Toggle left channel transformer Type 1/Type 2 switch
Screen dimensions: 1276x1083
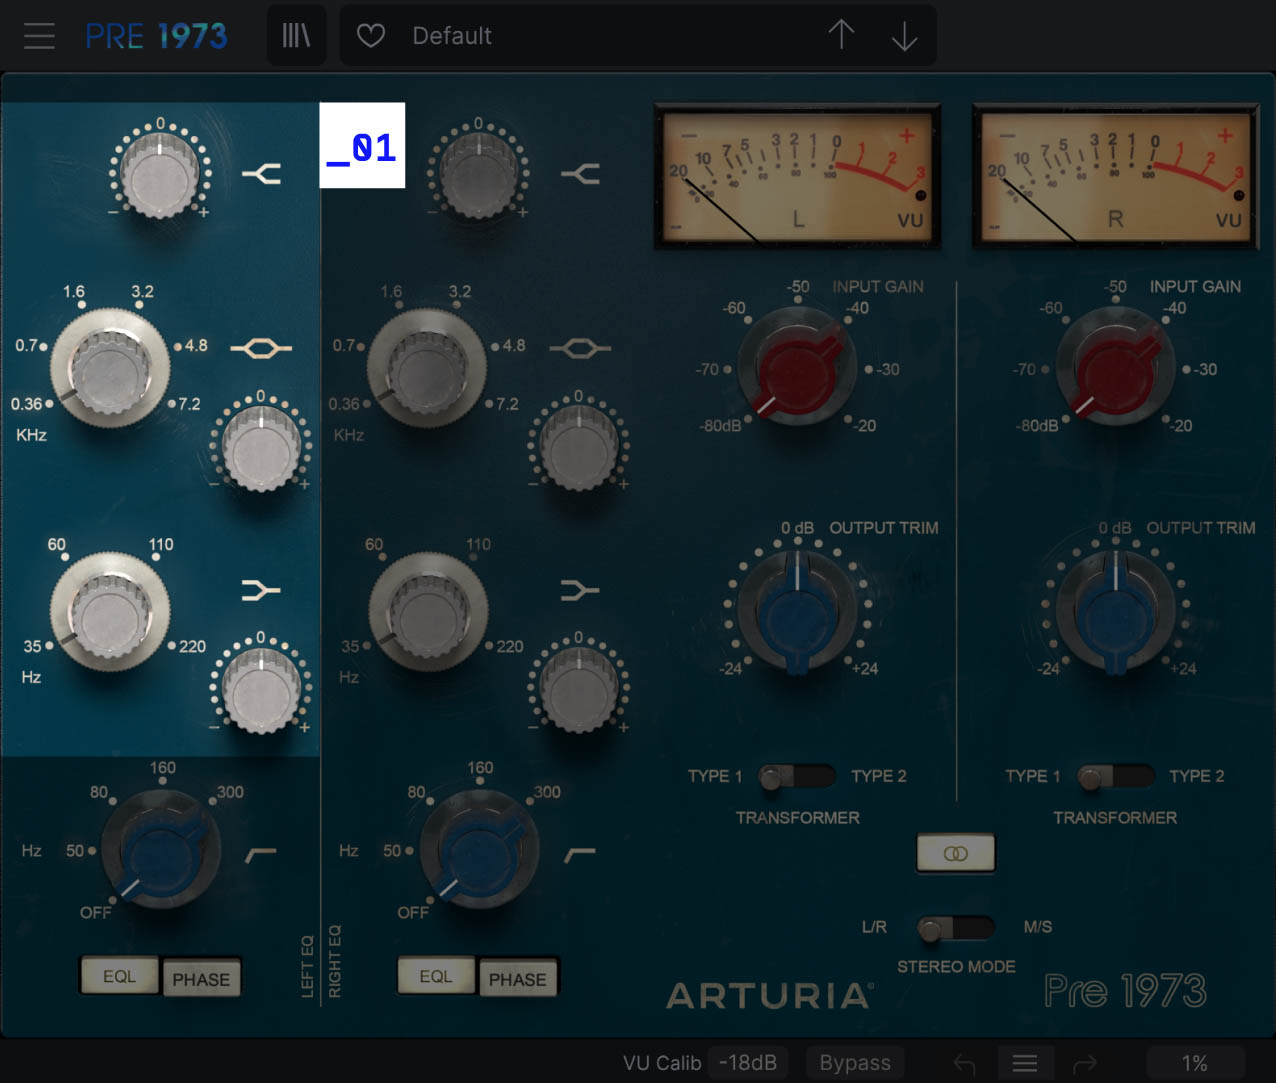(796, 776)
